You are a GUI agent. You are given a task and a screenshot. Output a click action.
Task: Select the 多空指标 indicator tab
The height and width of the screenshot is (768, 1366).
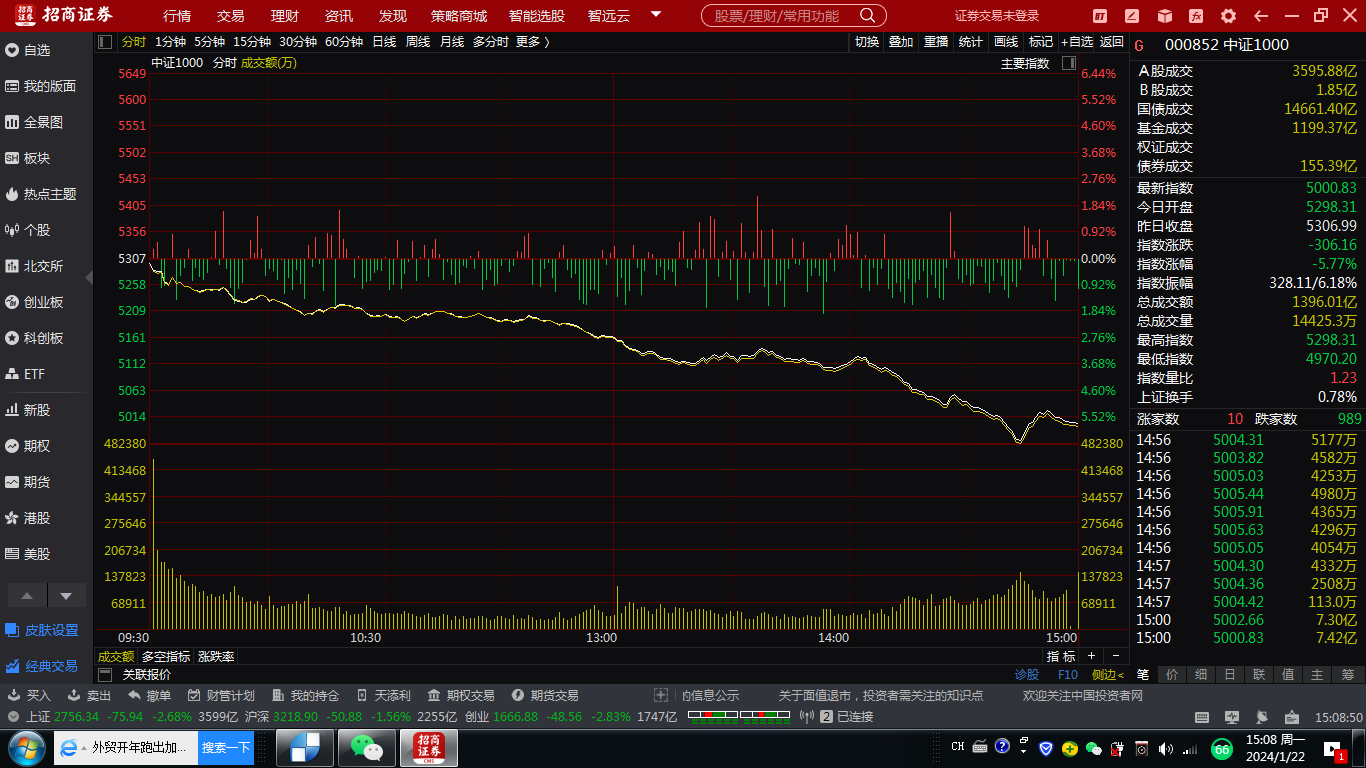pyautogui.click(x=166, y=657)
